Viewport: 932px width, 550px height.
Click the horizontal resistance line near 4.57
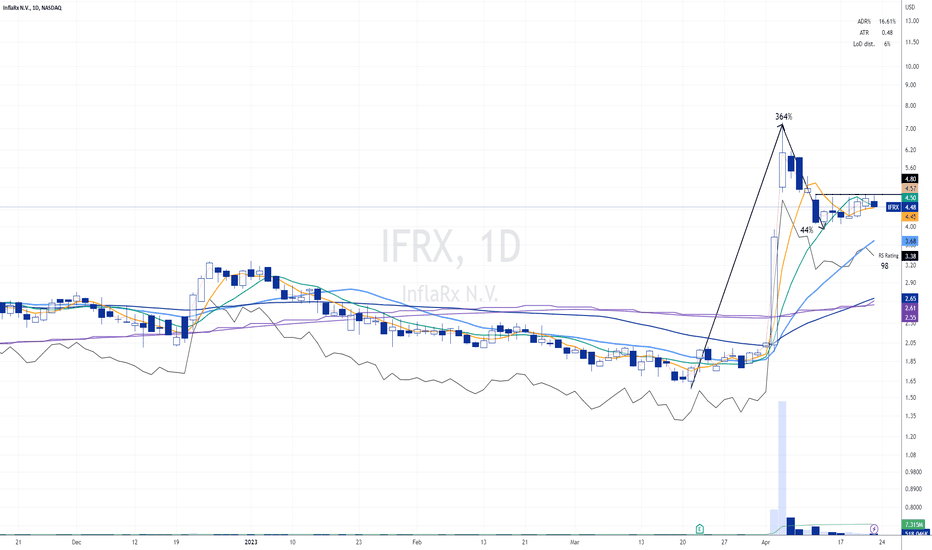[859, 195]
